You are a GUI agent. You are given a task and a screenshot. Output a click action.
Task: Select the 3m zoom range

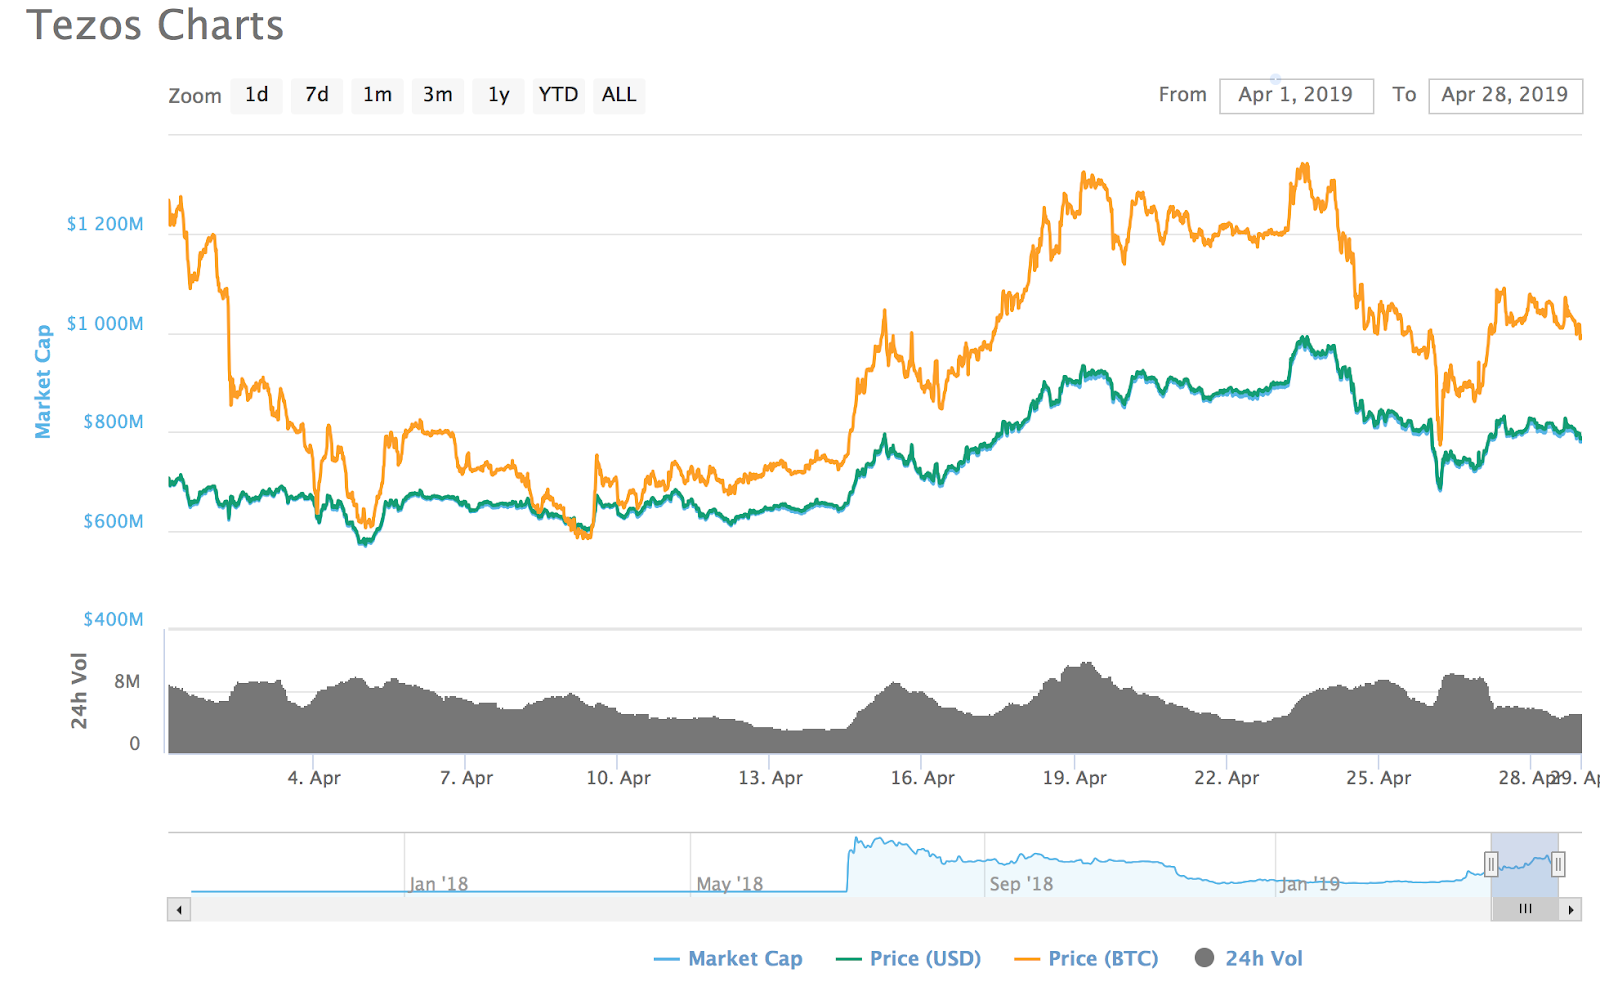438,95
